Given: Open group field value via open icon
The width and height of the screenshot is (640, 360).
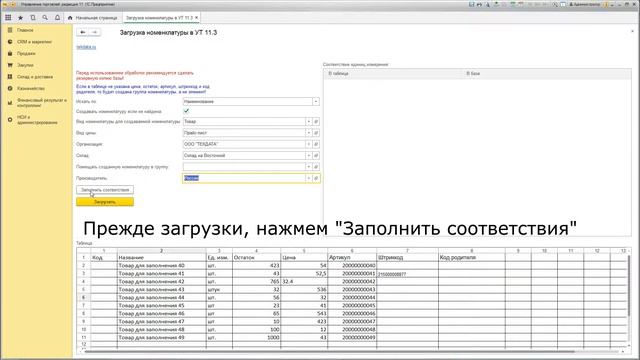Looking at the screenshot, I should (316, 167).
